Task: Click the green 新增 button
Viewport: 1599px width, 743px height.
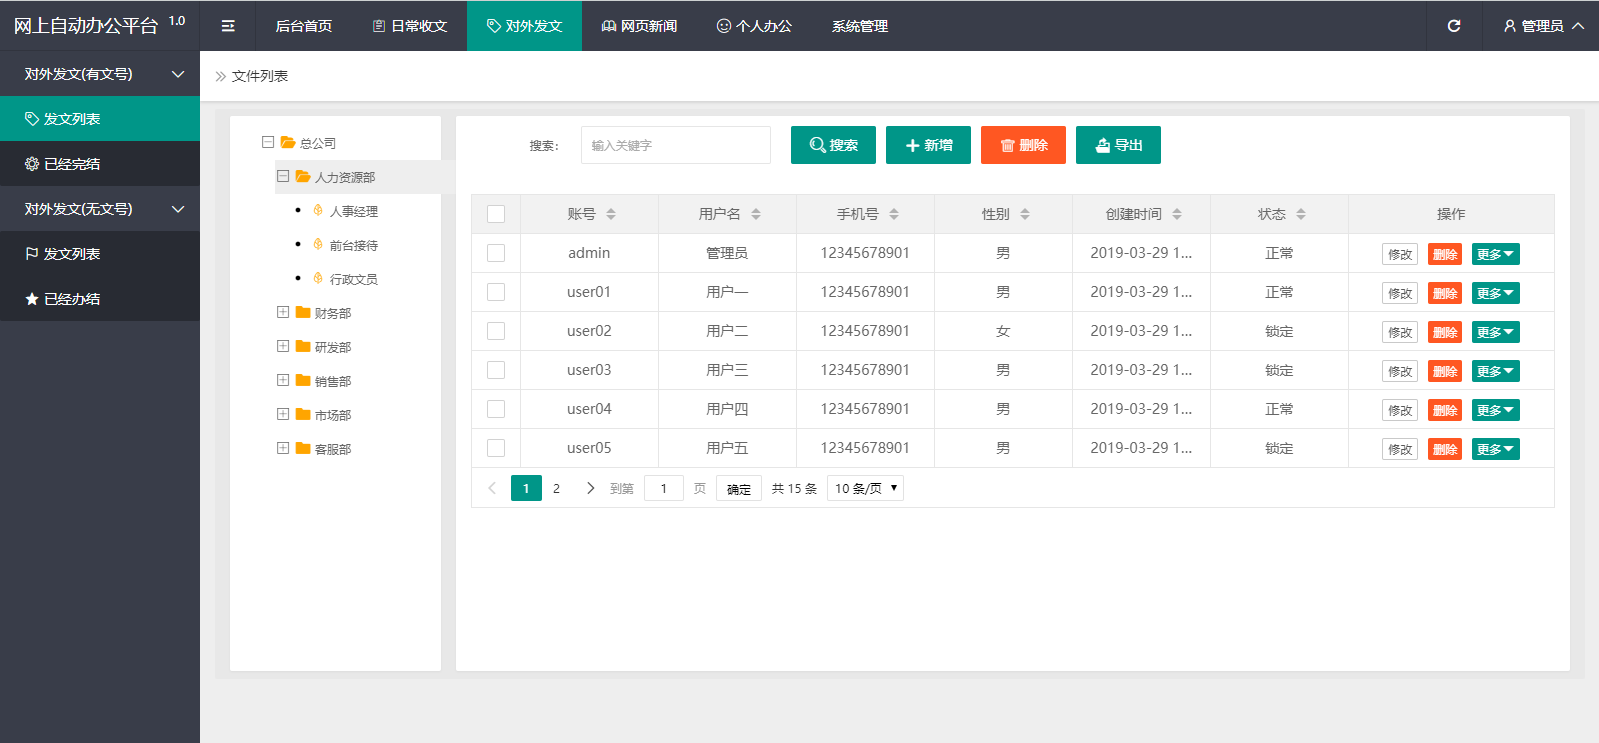Action: tap(928, 145)
